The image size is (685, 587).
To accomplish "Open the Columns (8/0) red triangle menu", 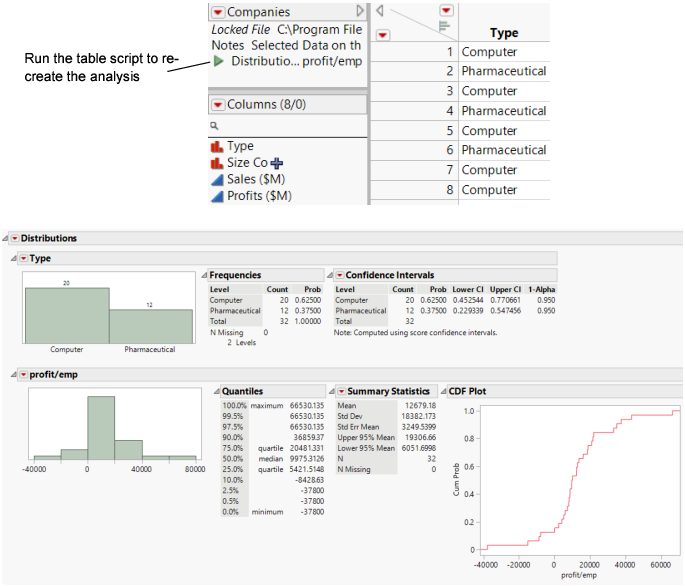I will (x=218, y=104).
